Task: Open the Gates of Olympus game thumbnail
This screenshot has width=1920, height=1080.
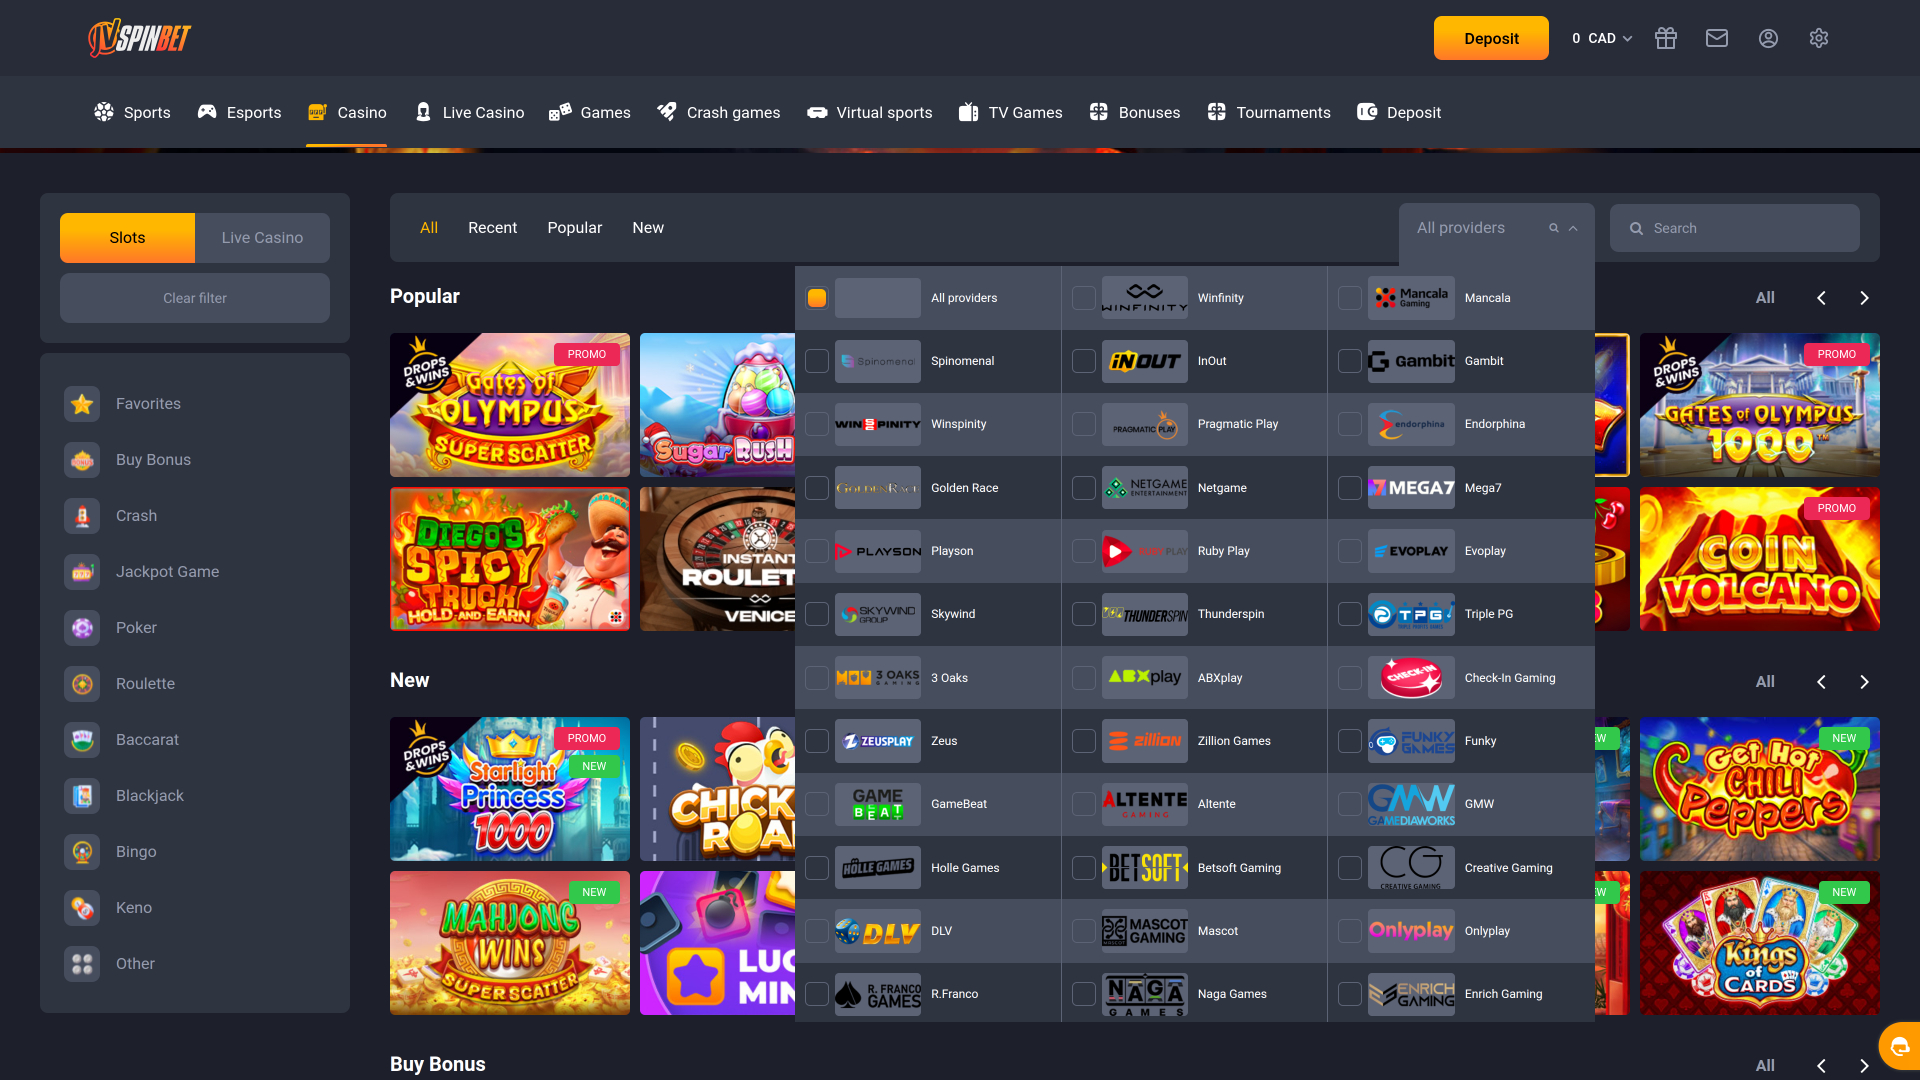Action: coord(510,405)
